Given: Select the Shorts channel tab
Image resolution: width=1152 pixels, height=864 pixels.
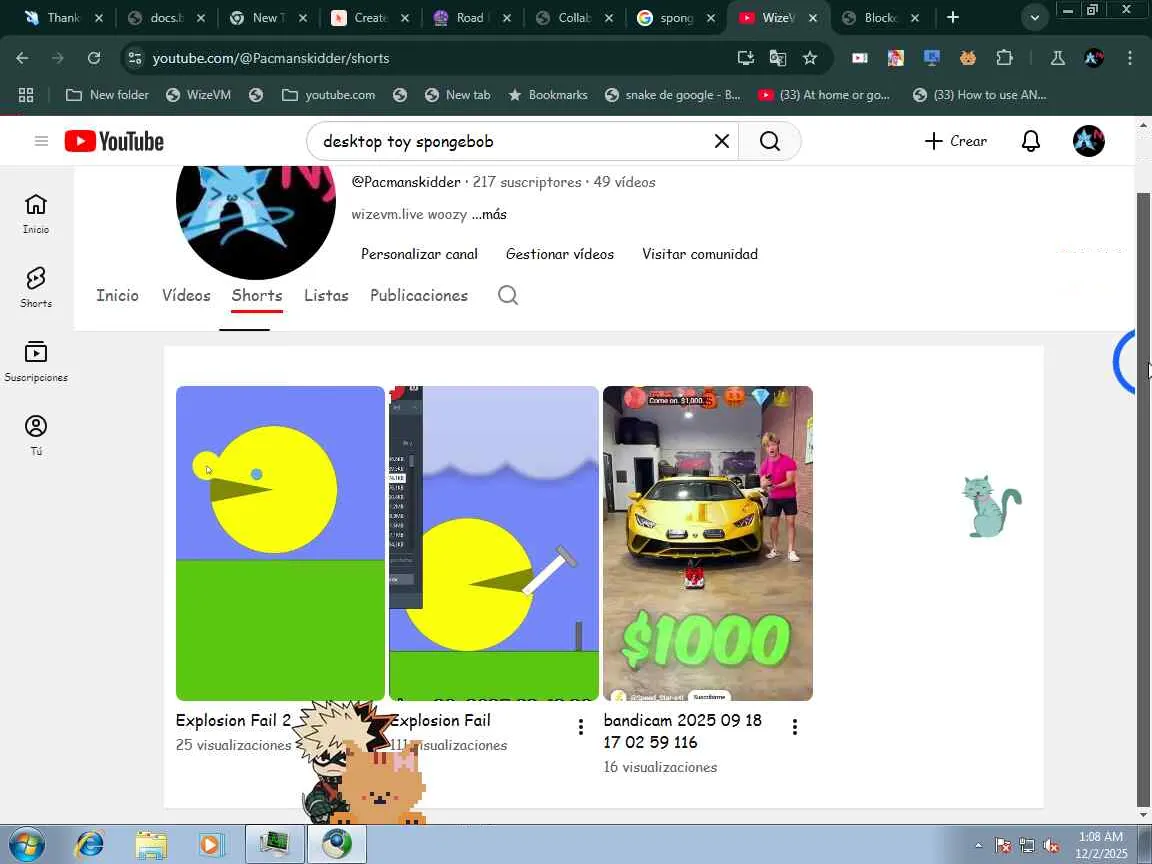Looking at the screenshot, I should (x=256, y=295).
